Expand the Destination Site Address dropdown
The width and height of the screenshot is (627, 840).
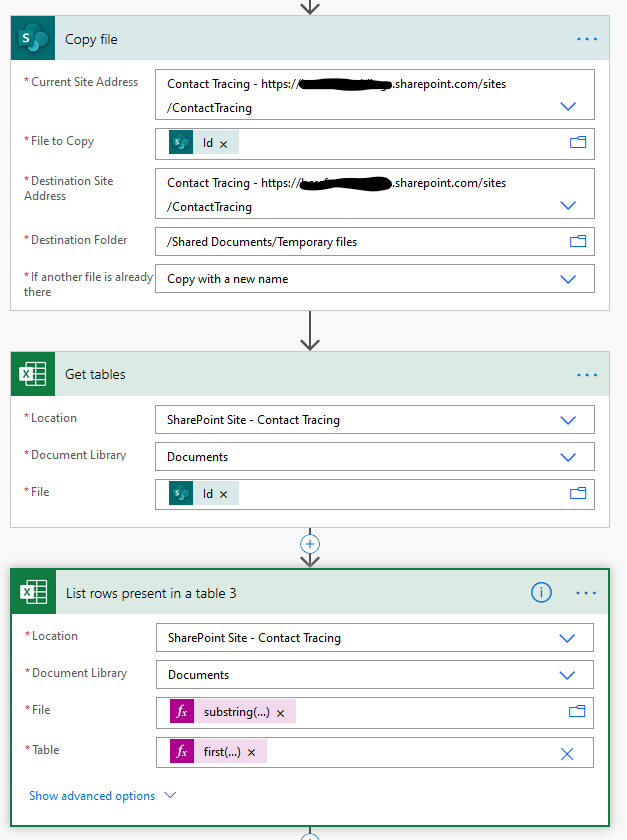coord(568,205)
